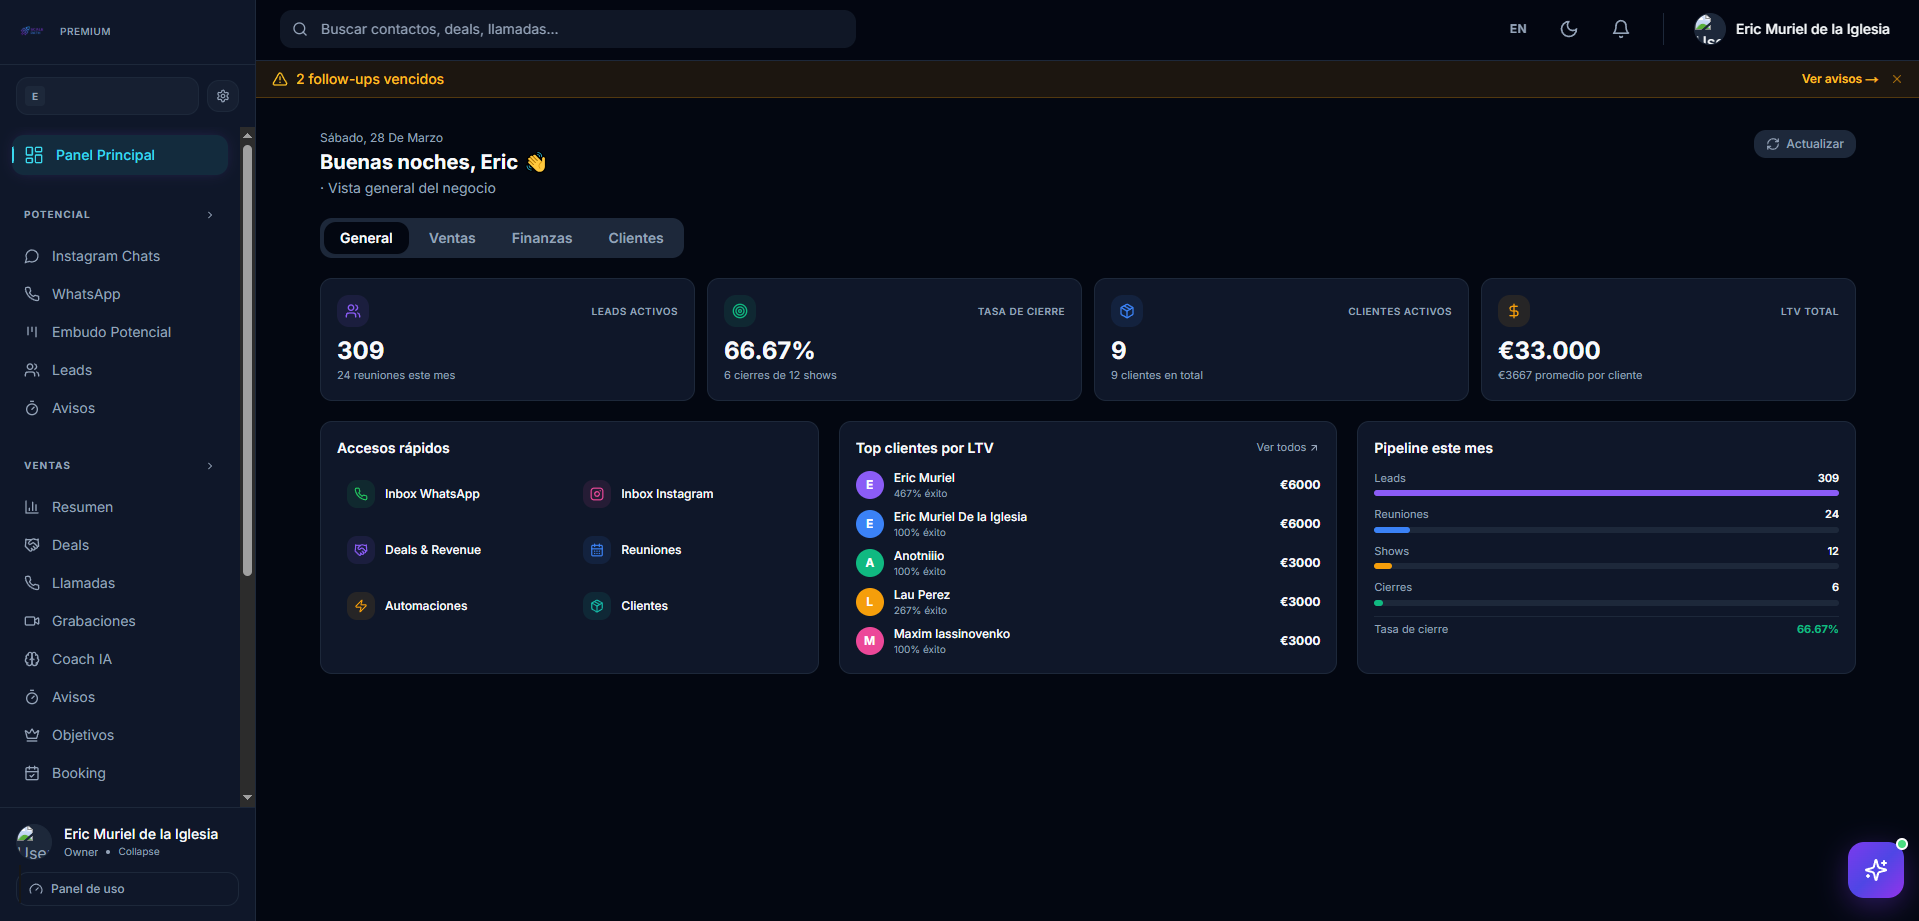The height and width of the screenshot is (921, 1919).
Task: Open the Automaciones quick access
Action: pos(426,606)
